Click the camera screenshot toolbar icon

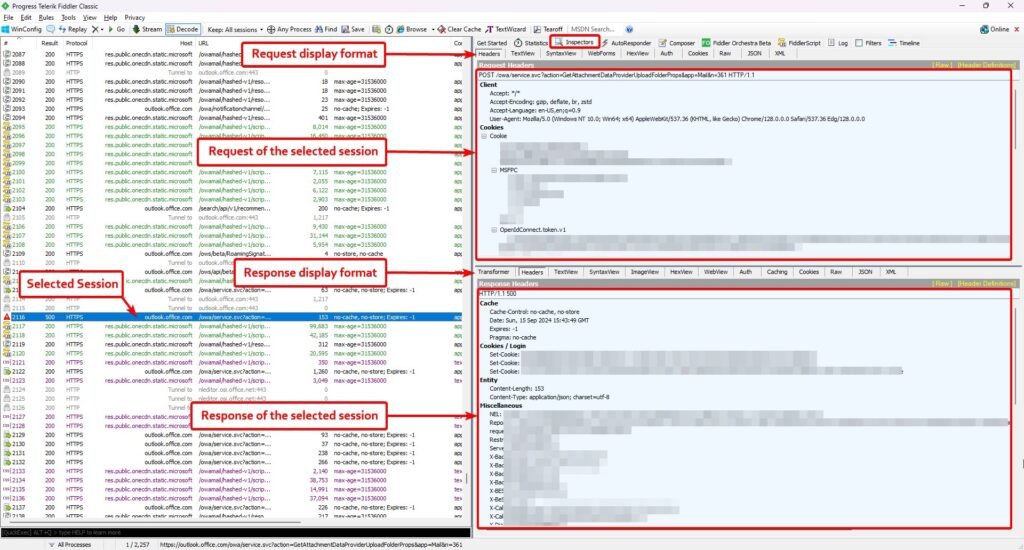point(376,29)
